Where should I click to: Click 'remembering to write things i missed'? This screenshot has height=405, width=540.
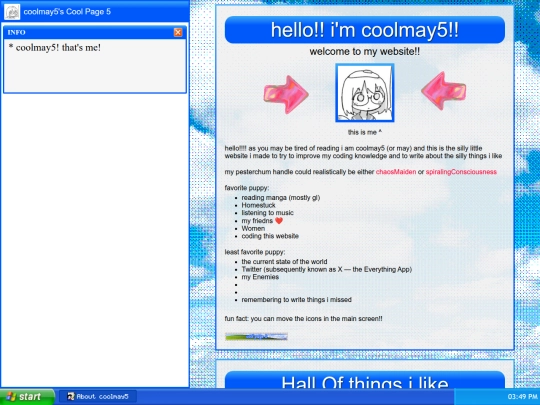click(x=297, y=300)
